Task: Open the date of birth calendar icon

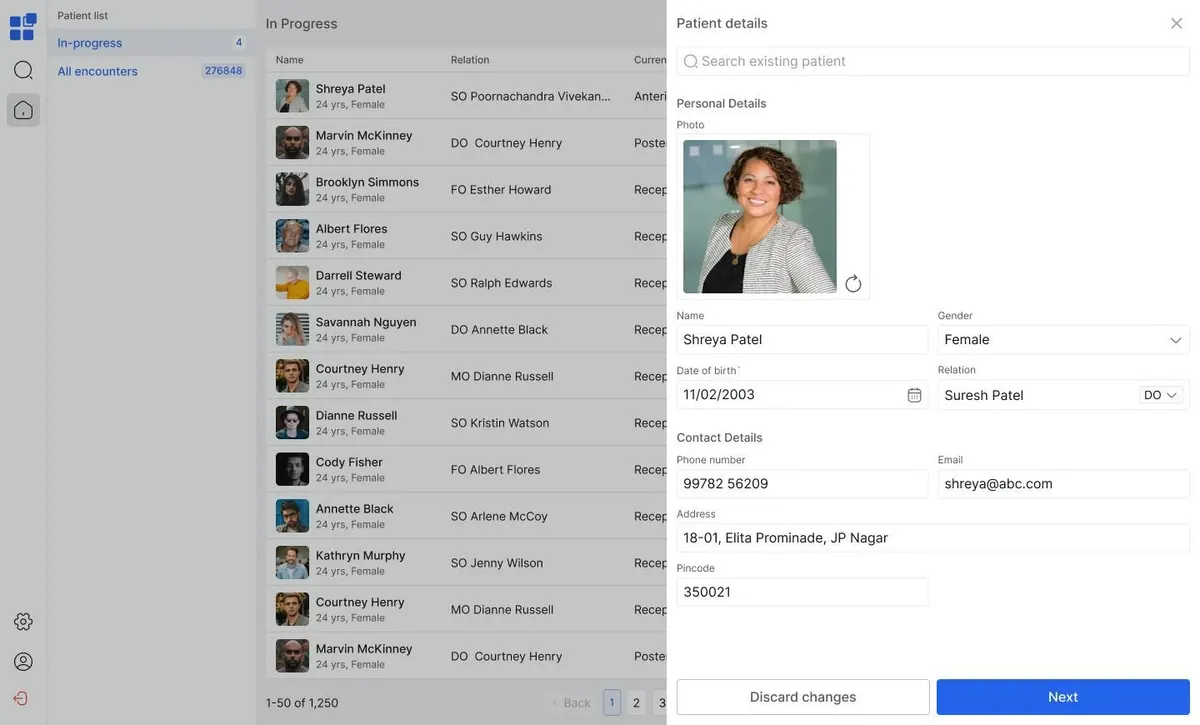Action: coord(914,395)
